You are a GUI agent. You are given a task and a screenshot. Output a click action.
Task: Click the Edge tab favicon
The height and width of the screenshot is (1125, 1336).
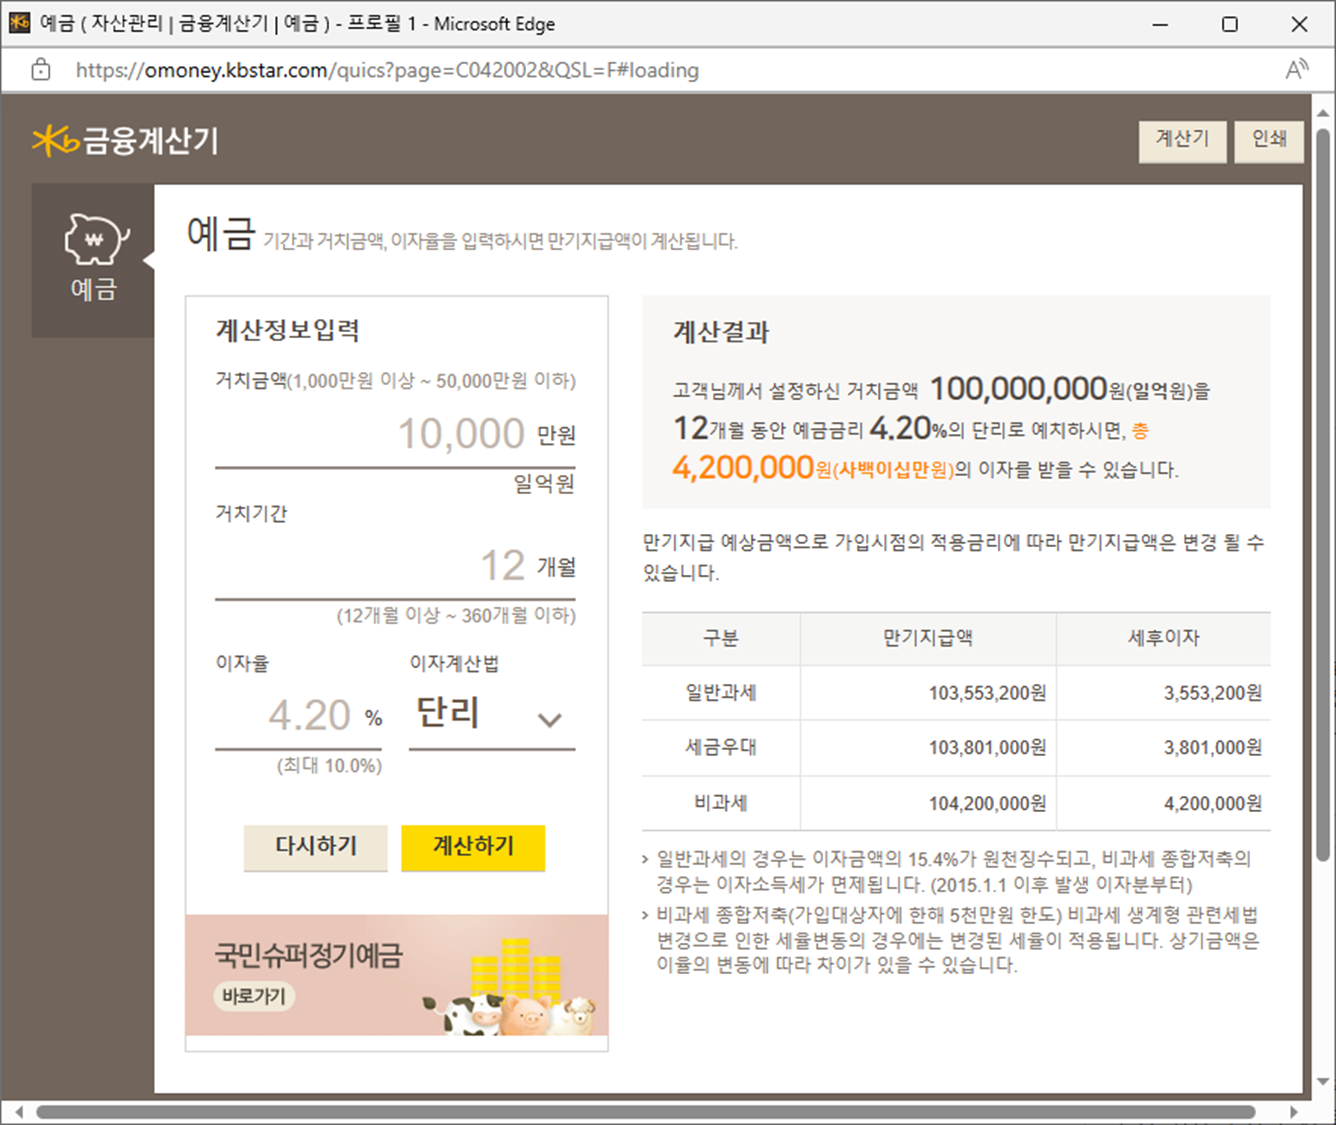(19, 22)
